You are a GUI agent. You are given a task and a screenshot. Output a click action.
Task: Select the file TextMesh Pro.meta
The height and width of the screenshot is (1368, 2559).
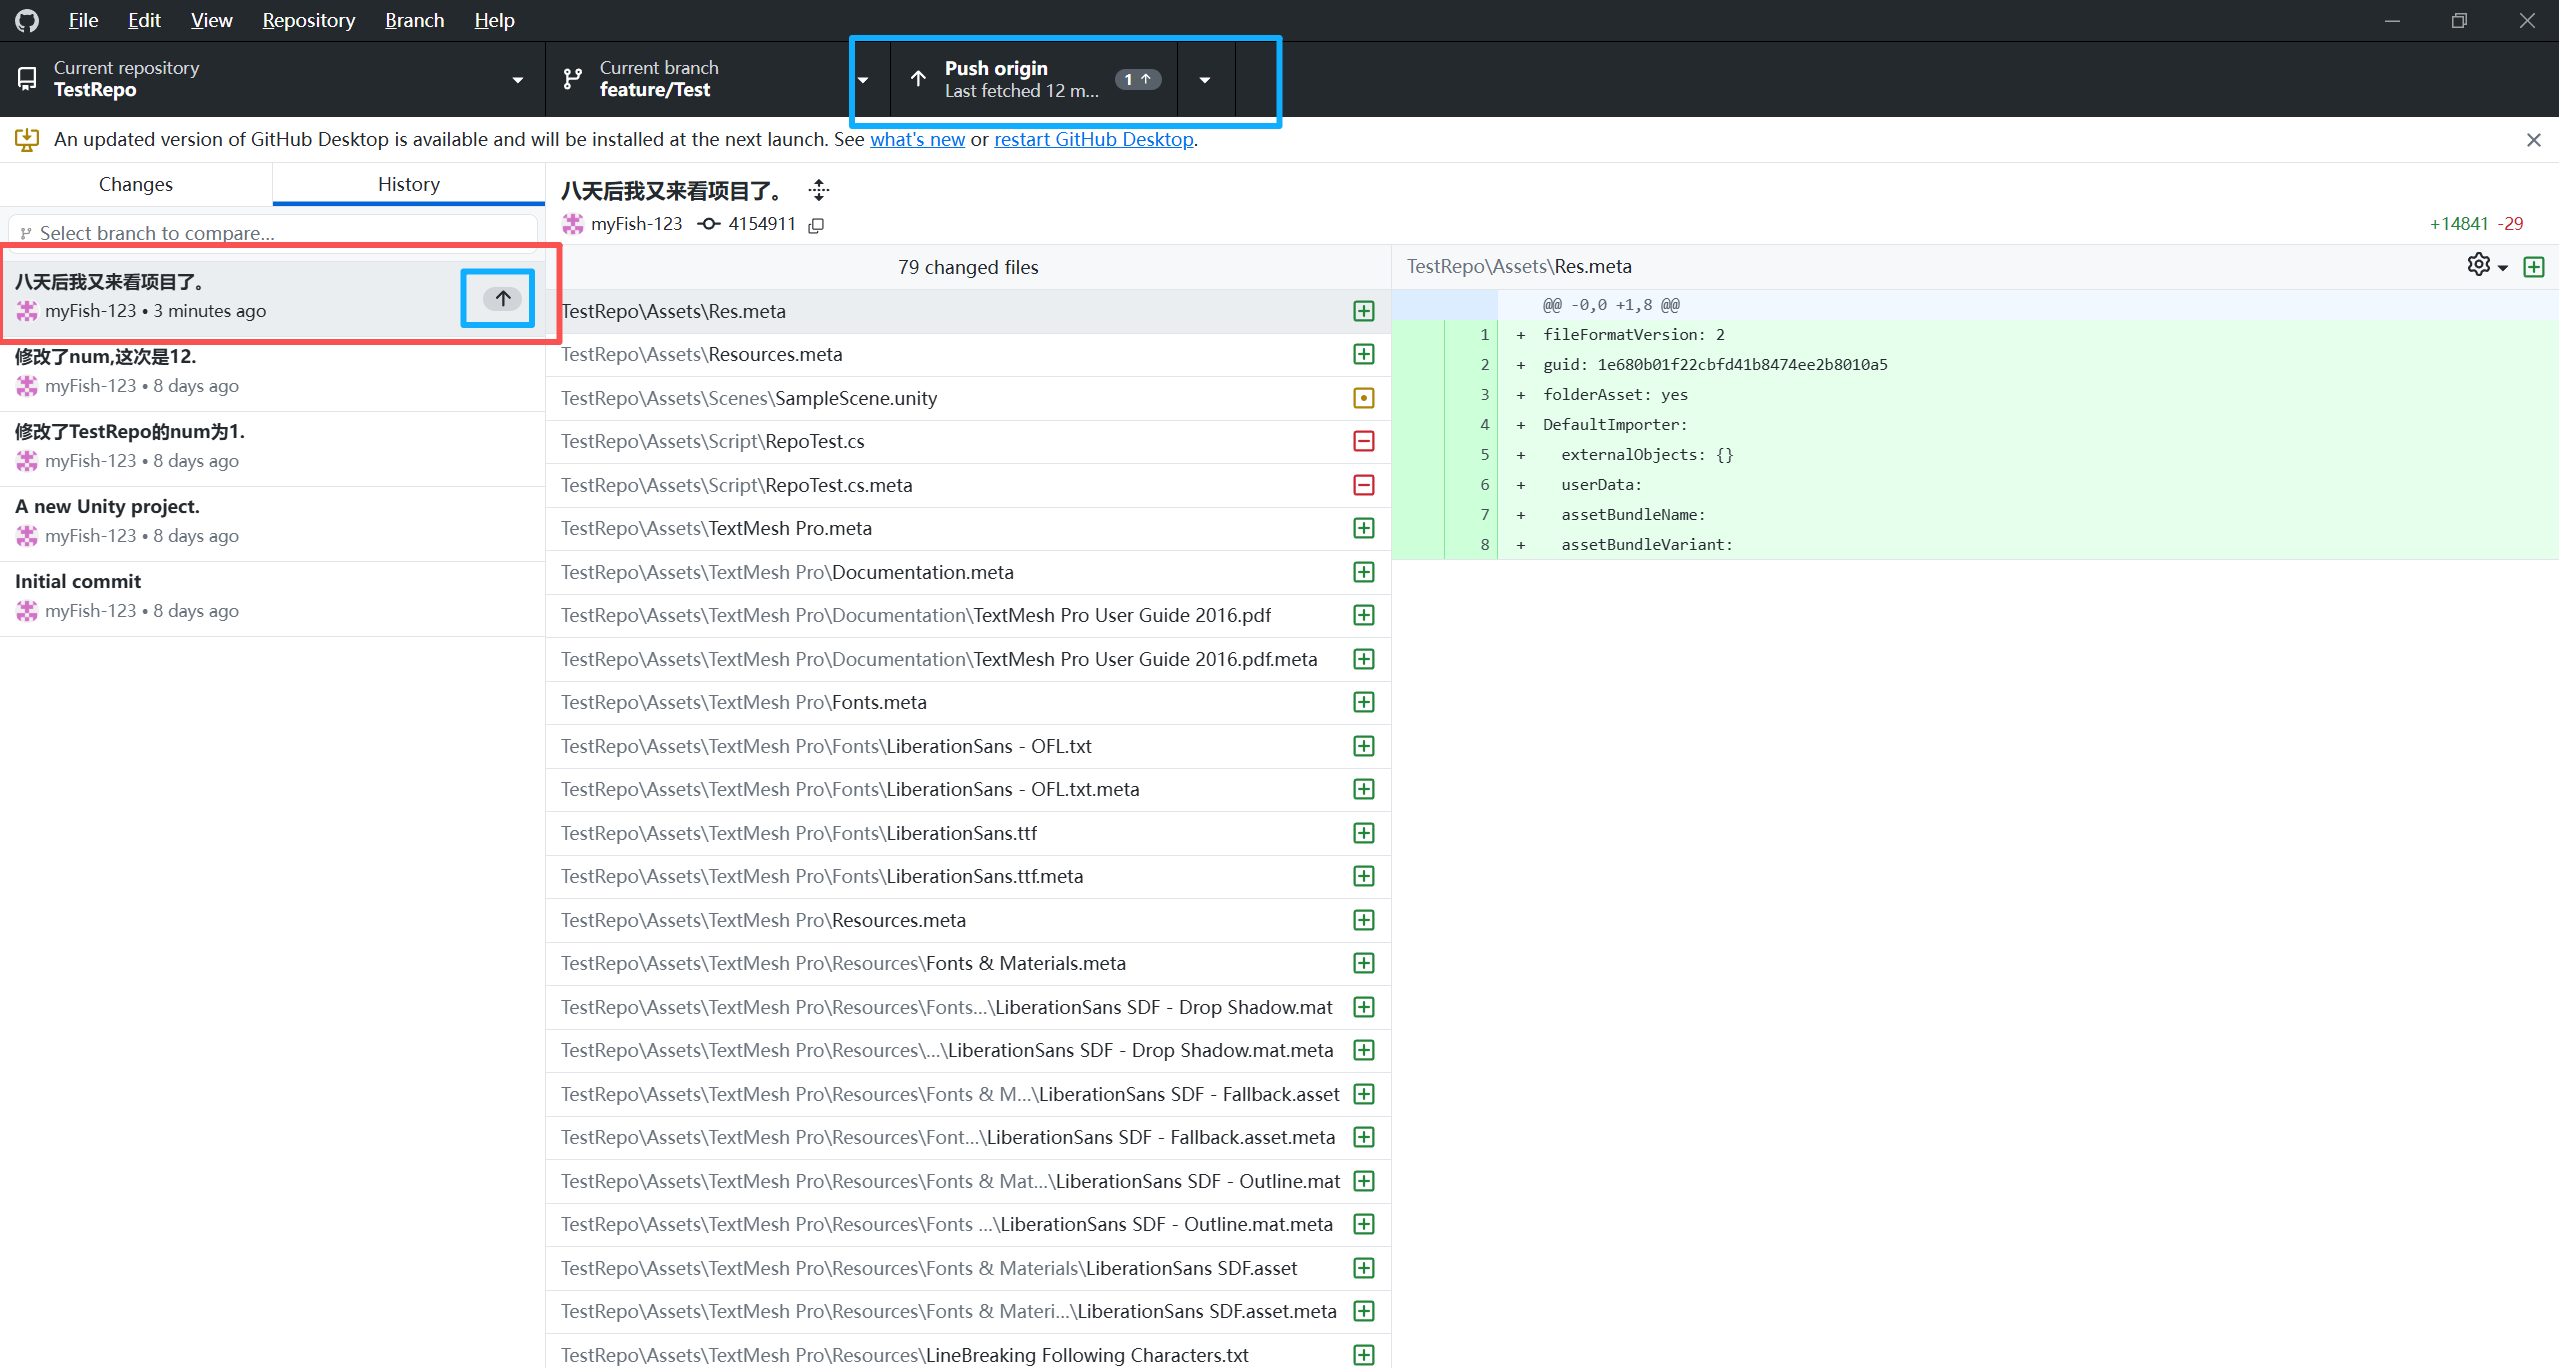click(968, 528)
